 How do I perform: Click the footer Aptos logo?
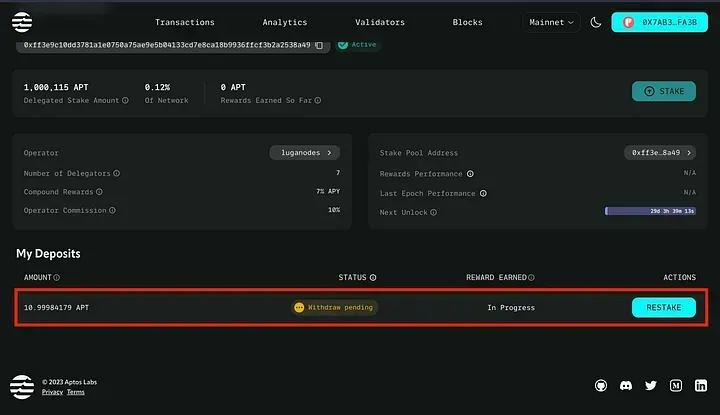[22, 387]
